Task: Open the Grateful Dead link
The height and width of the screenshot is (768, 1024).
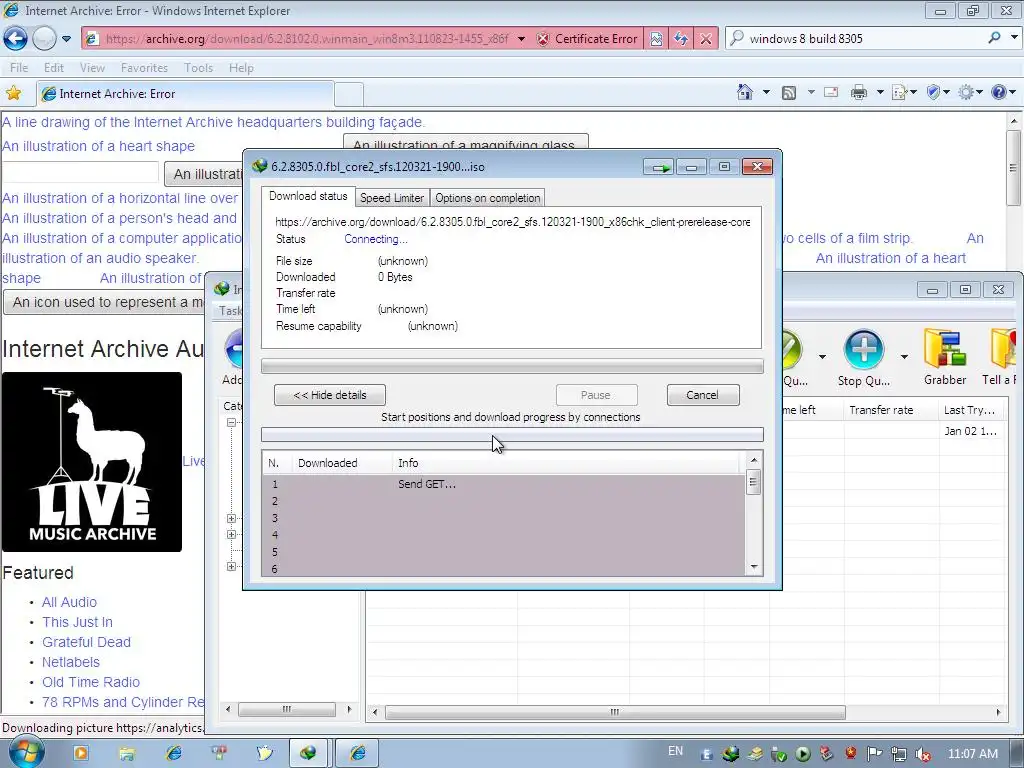Action: tap(86, 642)
